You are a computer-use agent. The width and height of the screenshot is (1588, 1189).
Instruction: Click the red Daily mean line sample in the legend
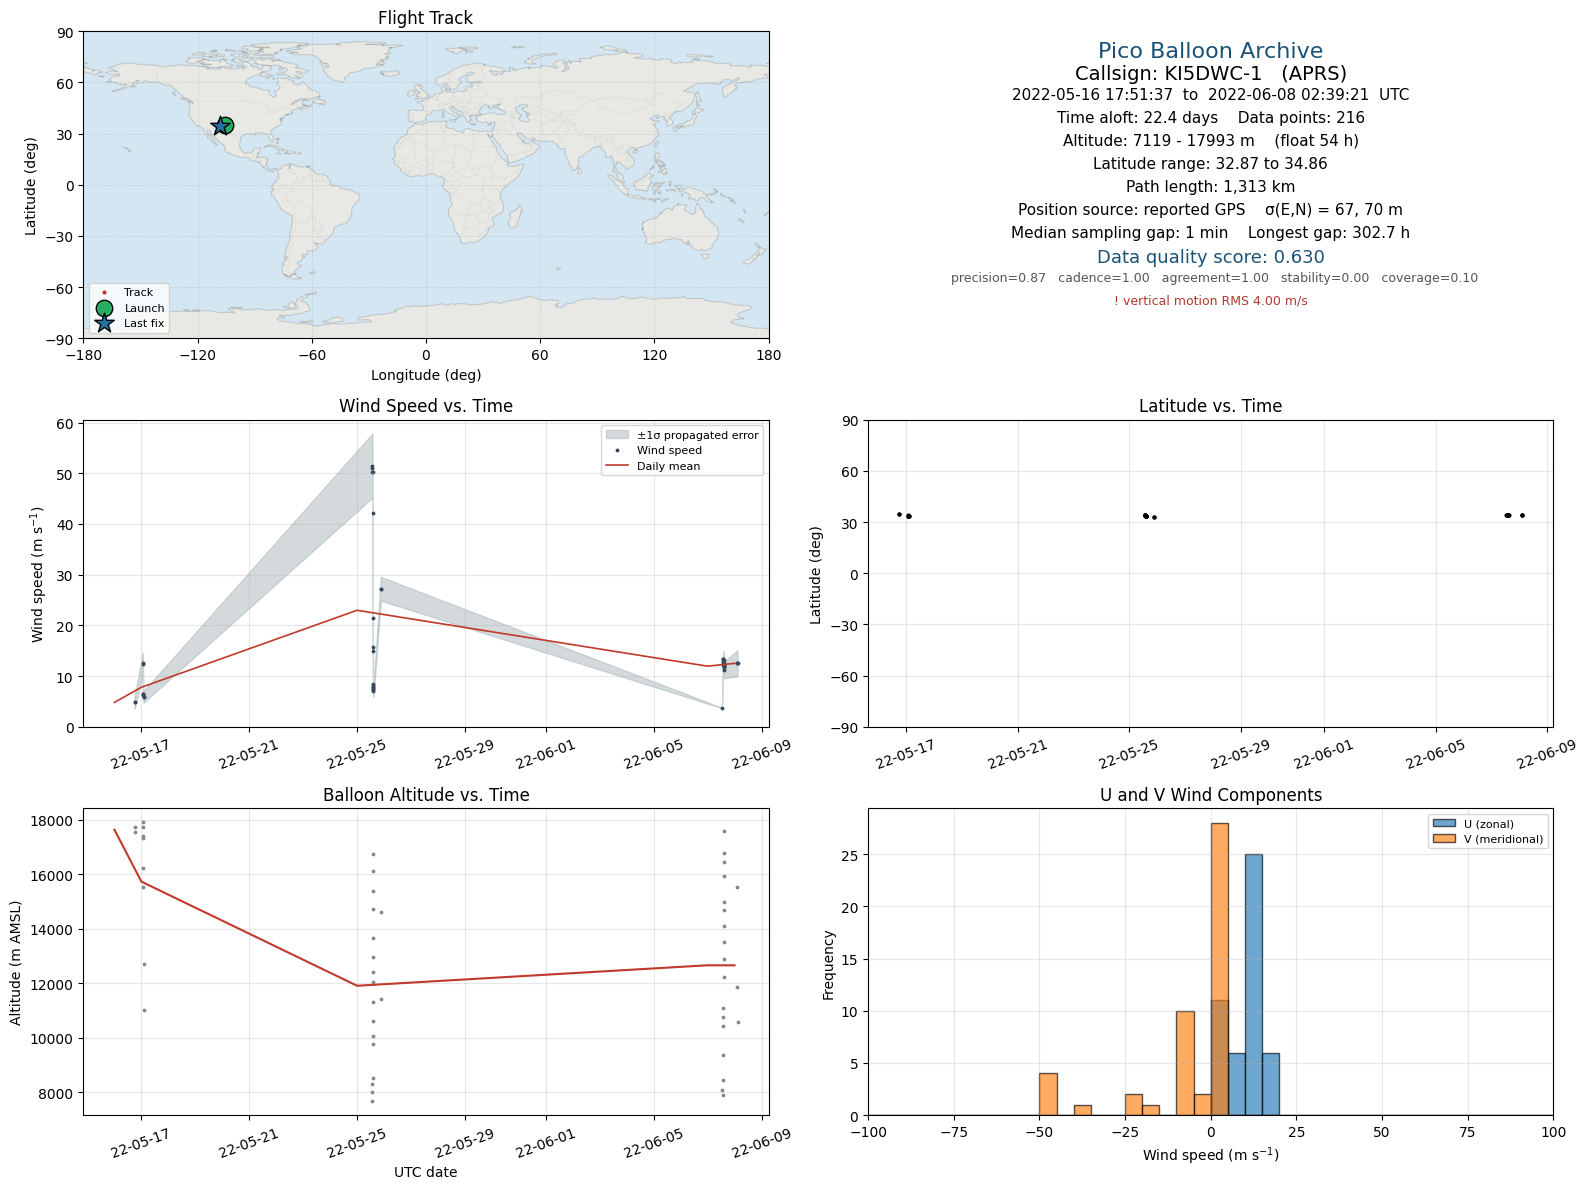pyautogui.click(x=617, y=466)
